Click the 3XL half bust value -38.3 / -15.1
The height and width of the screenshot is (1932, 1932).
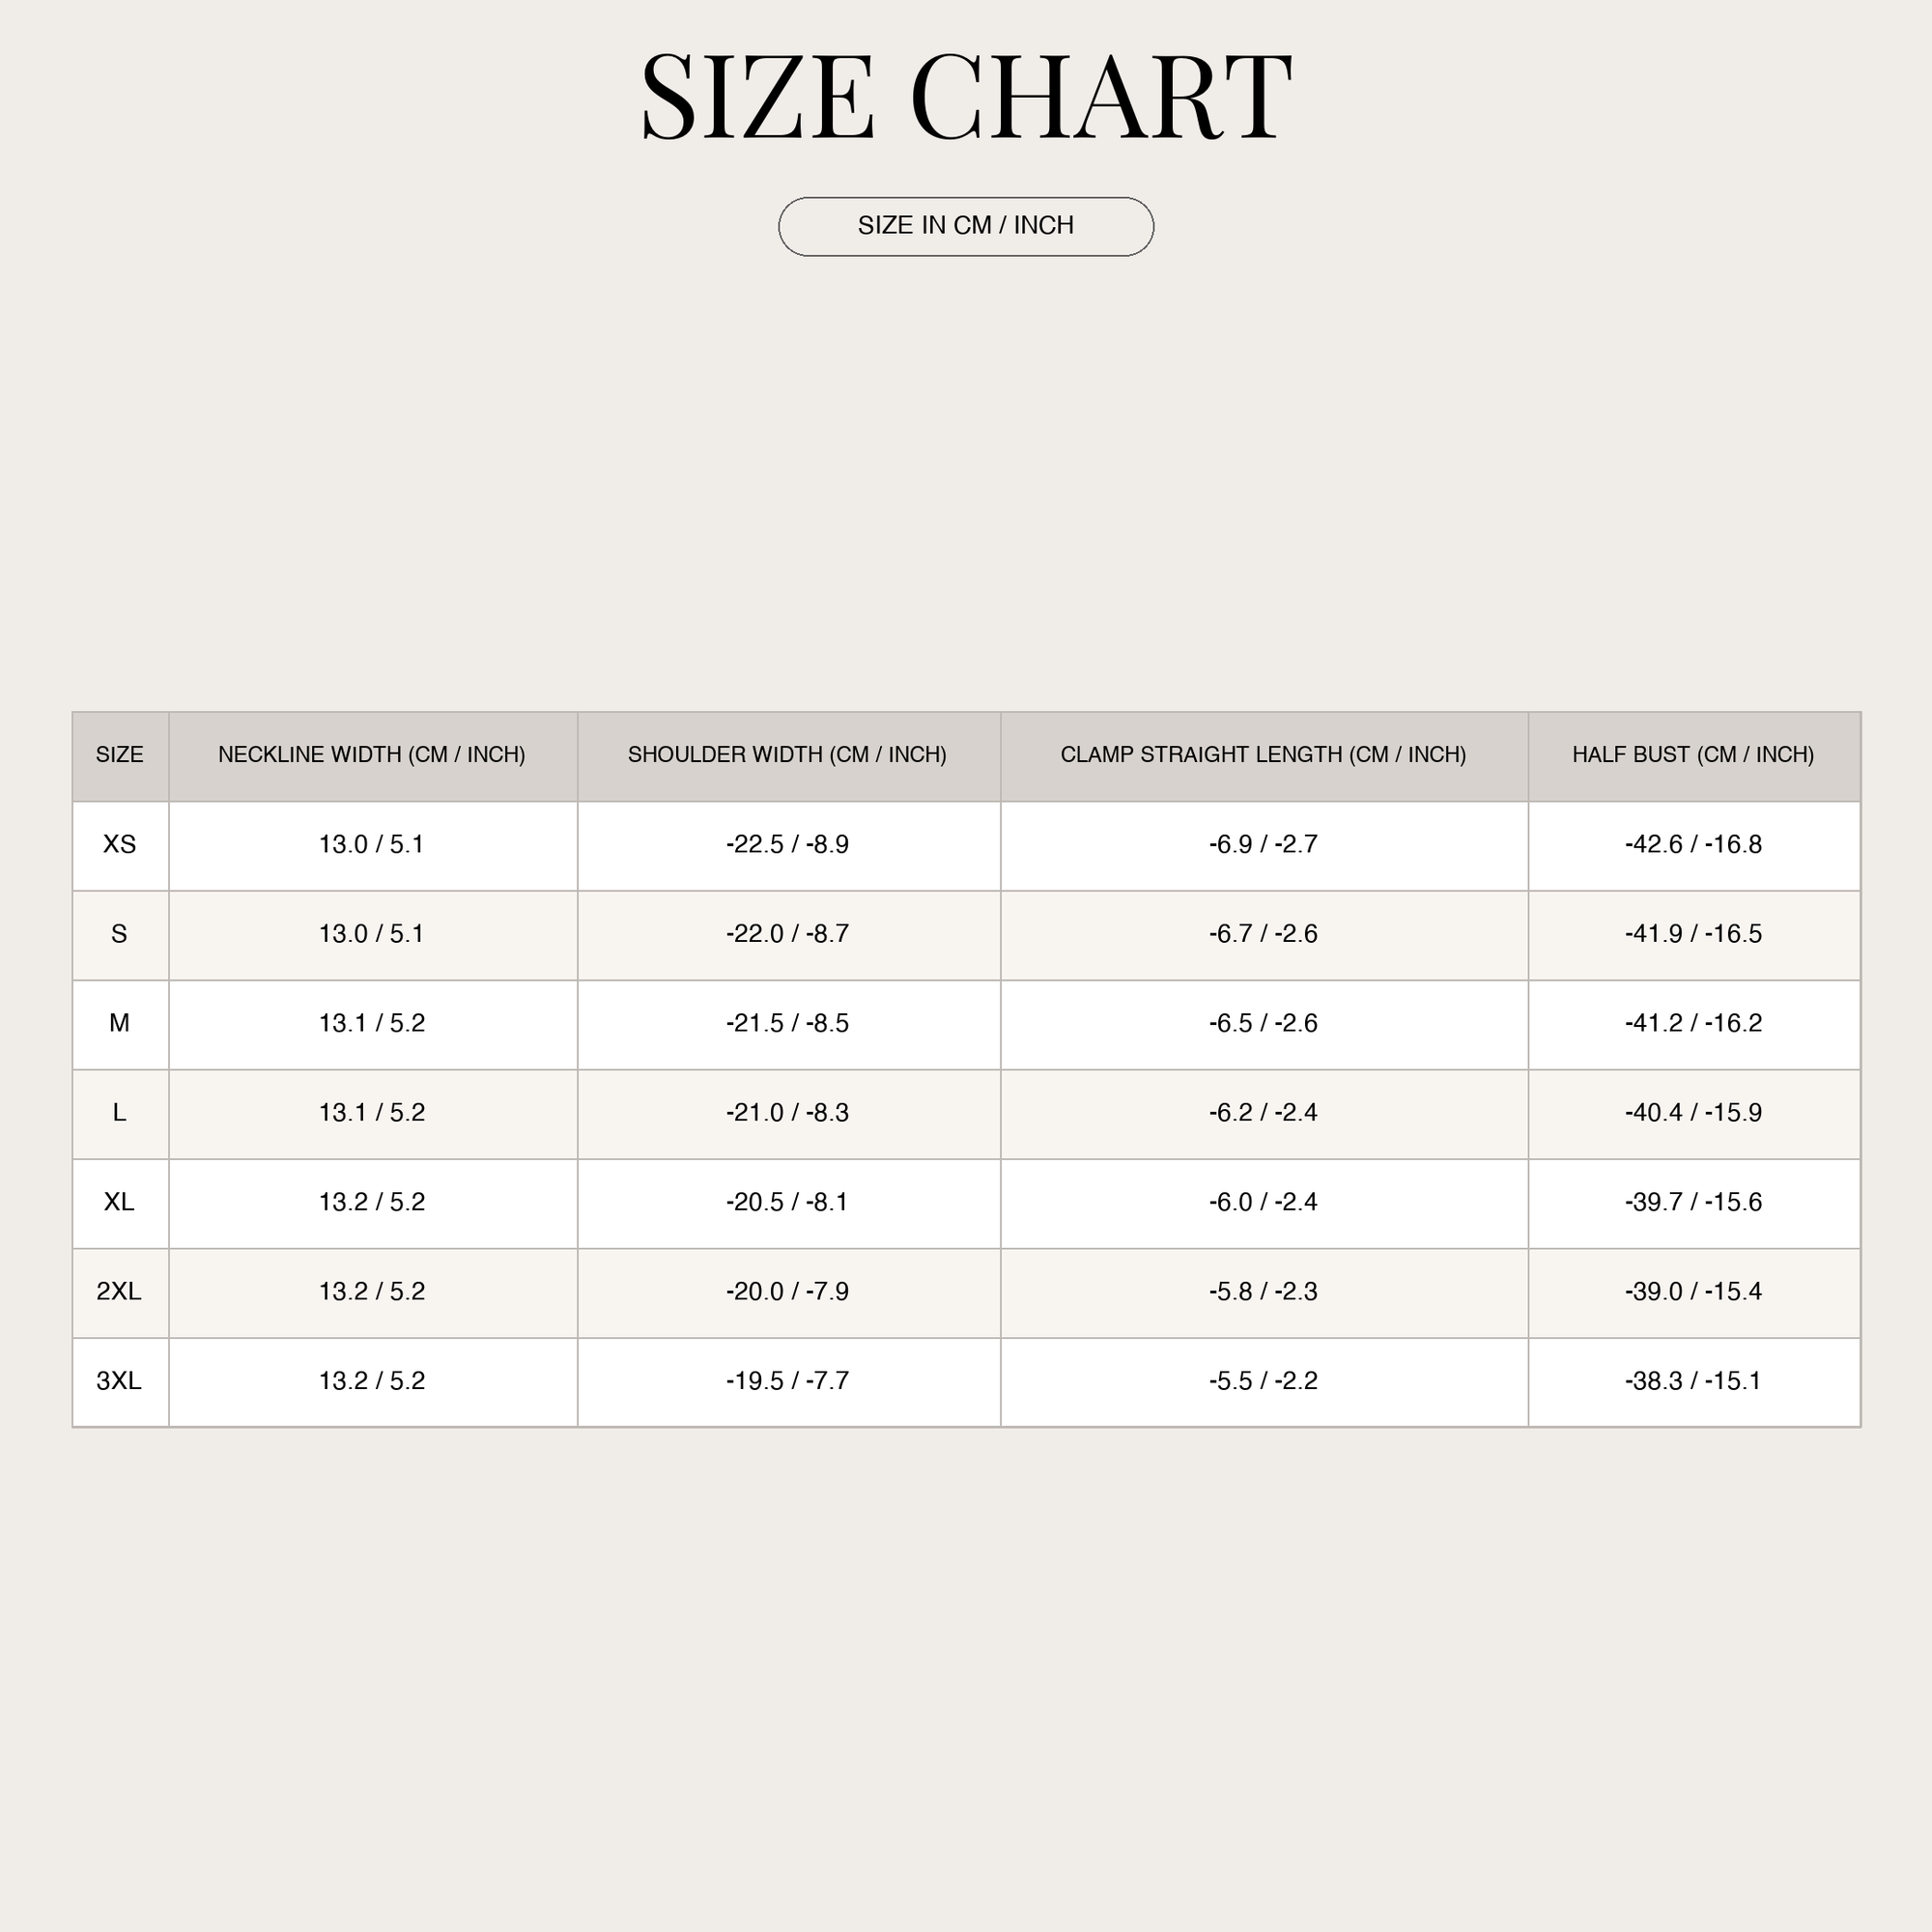(1693, 1381)
